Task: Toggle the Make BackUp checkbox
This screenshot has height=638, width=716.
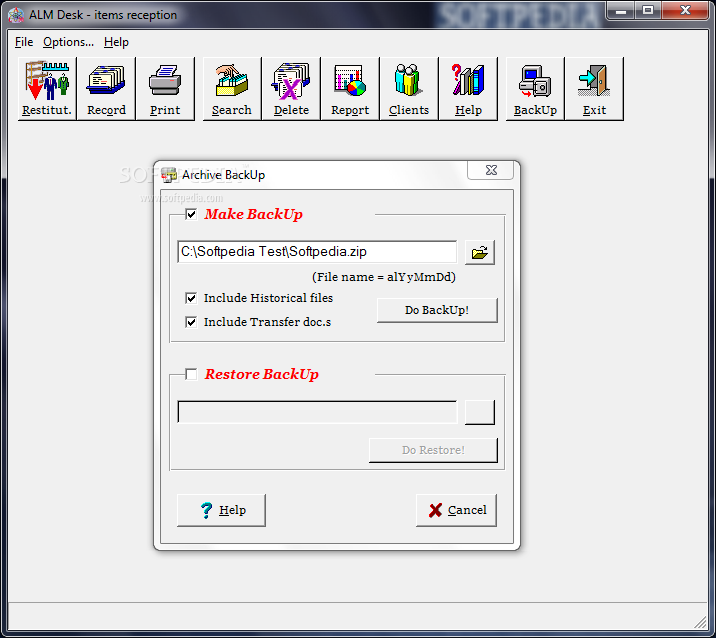Action: click(191, 214)
